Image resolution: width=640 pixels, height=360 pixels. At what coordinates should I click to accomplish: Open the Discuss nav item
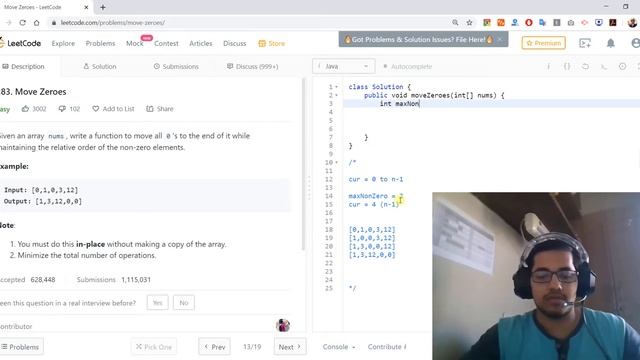235,43
